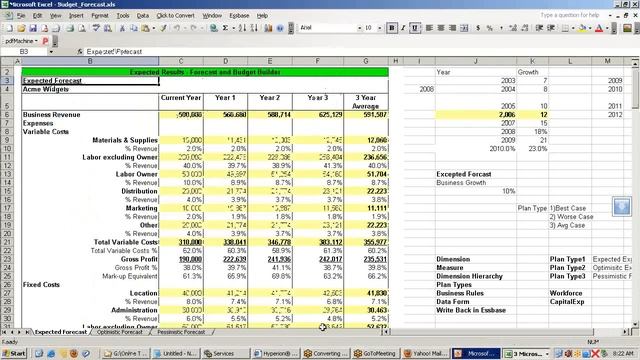
Task: Click the Undo arrow
Action: [176, 28]
